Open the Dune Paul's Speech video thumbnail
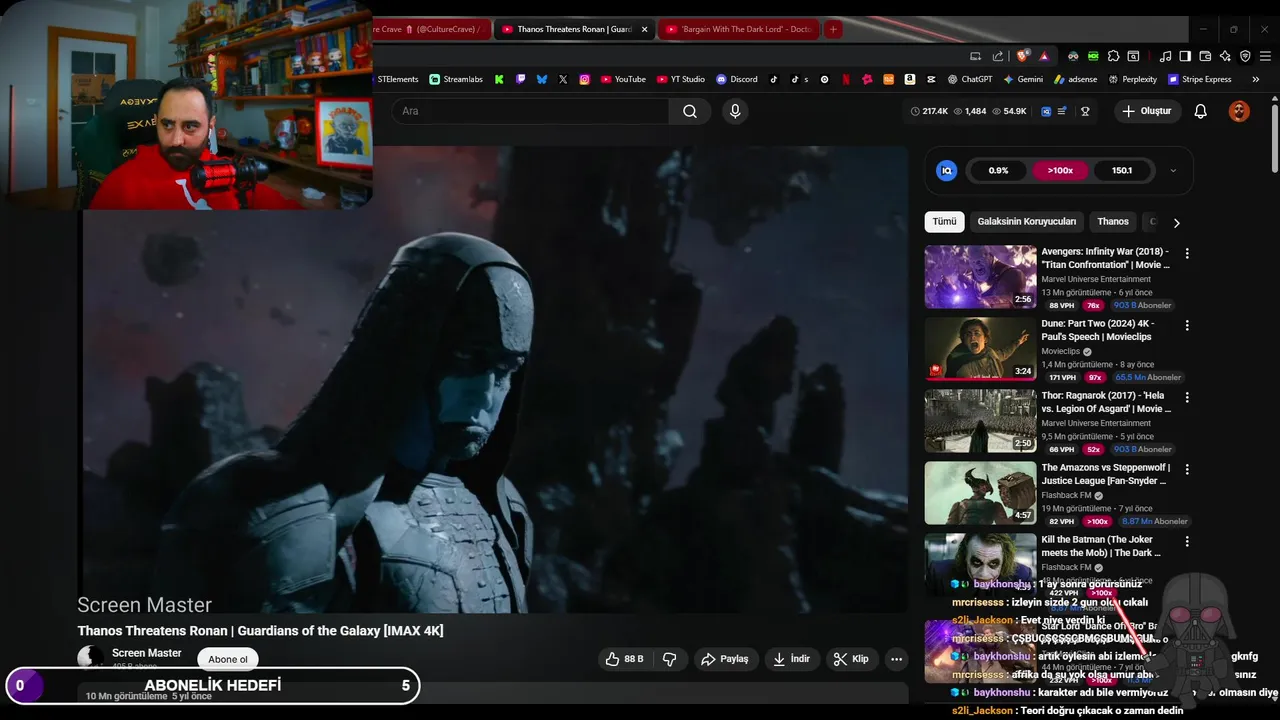The height and width of the screenshot is (720, 1280). [x=980, y=349]
